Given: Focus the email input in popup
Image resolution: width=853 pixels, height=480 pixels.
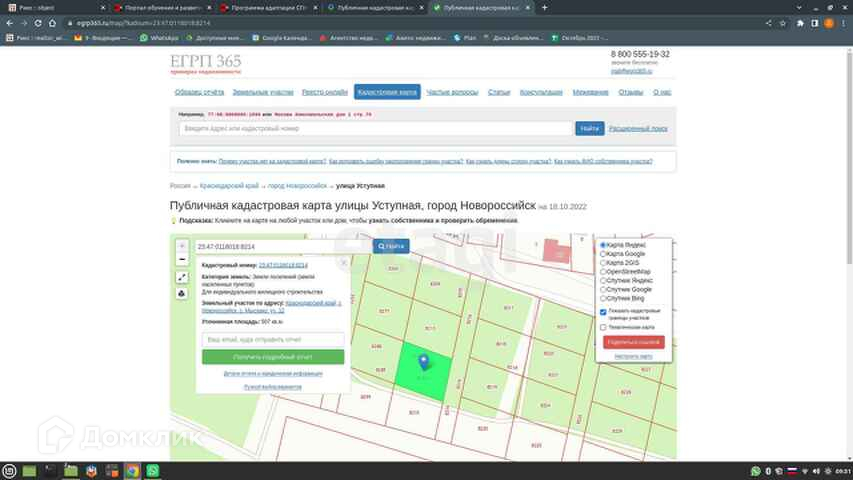Looking at the screenshot, I should point(273,340).
